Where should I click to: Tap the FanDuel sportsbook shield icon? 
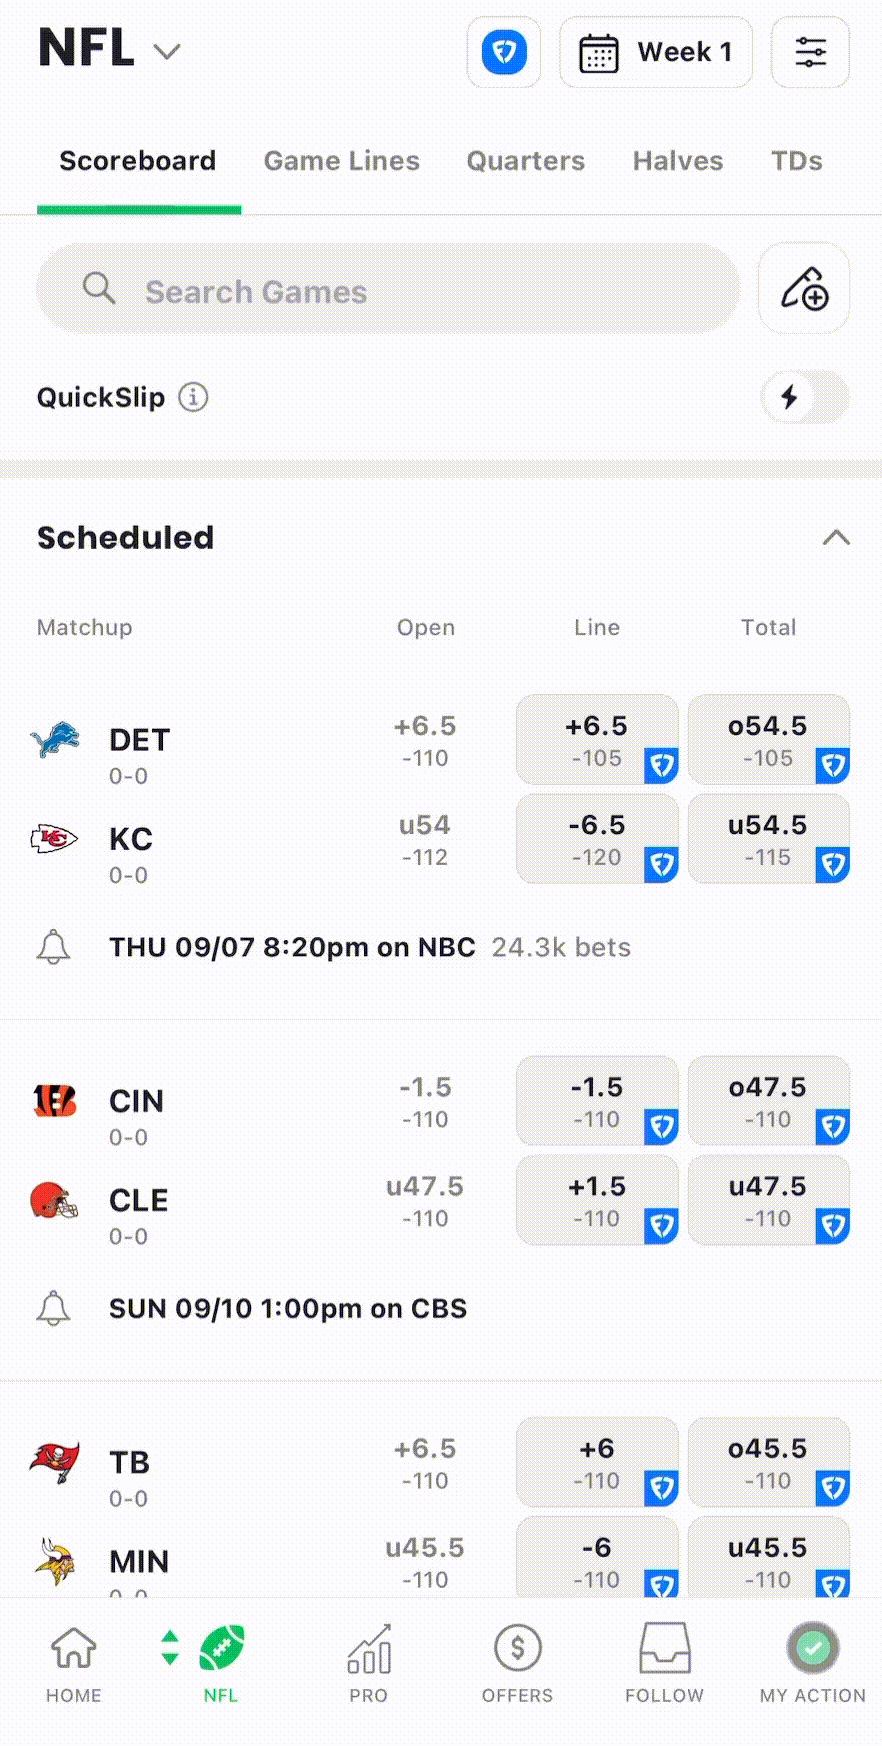click(x=504, y=52)
